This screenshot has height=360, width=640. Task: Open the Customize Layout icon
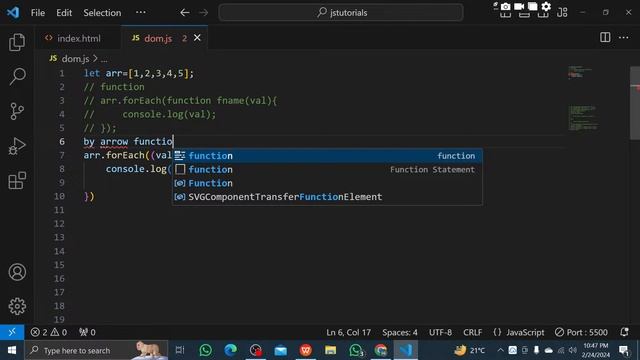pos(562,13)
